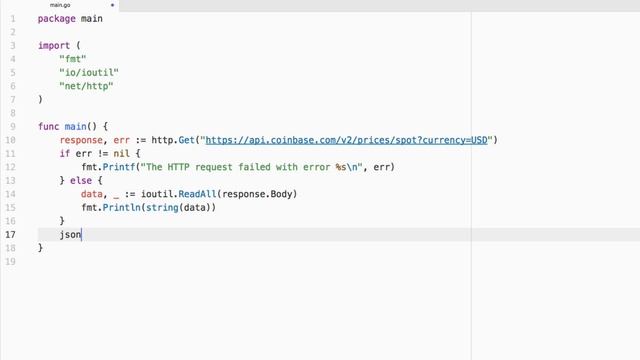Click line number 19 in gutter
This screenshot has height=360, width=640.
pos(10,262)
